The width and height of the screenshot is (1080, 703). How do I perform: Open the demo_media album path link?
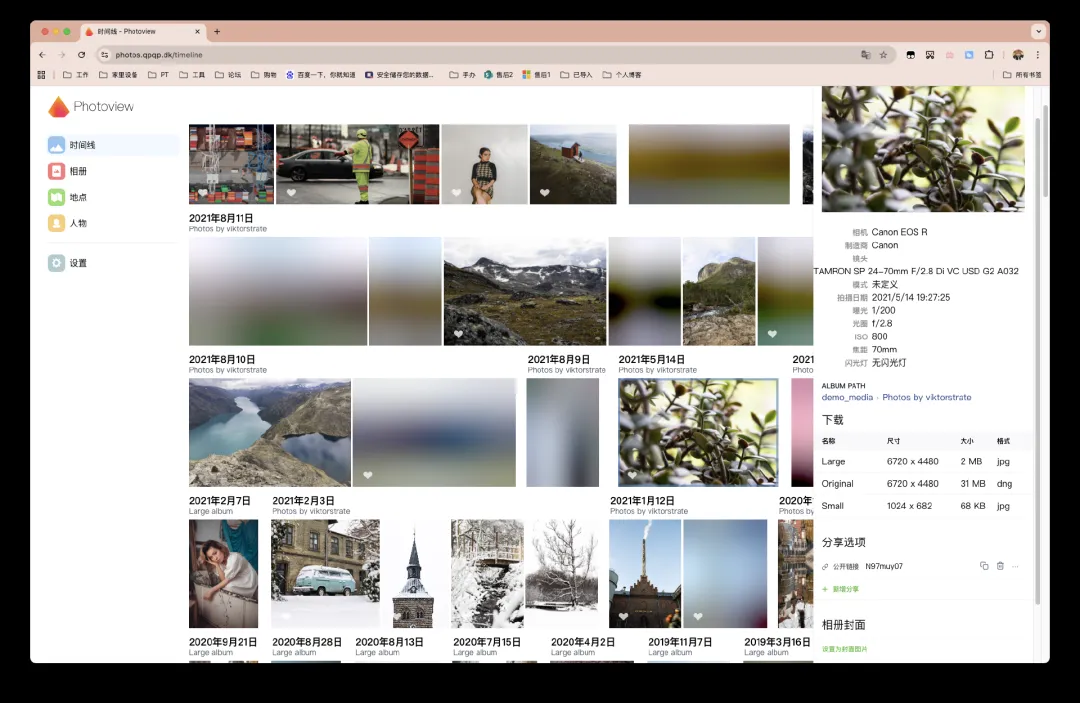pos(847,397)
